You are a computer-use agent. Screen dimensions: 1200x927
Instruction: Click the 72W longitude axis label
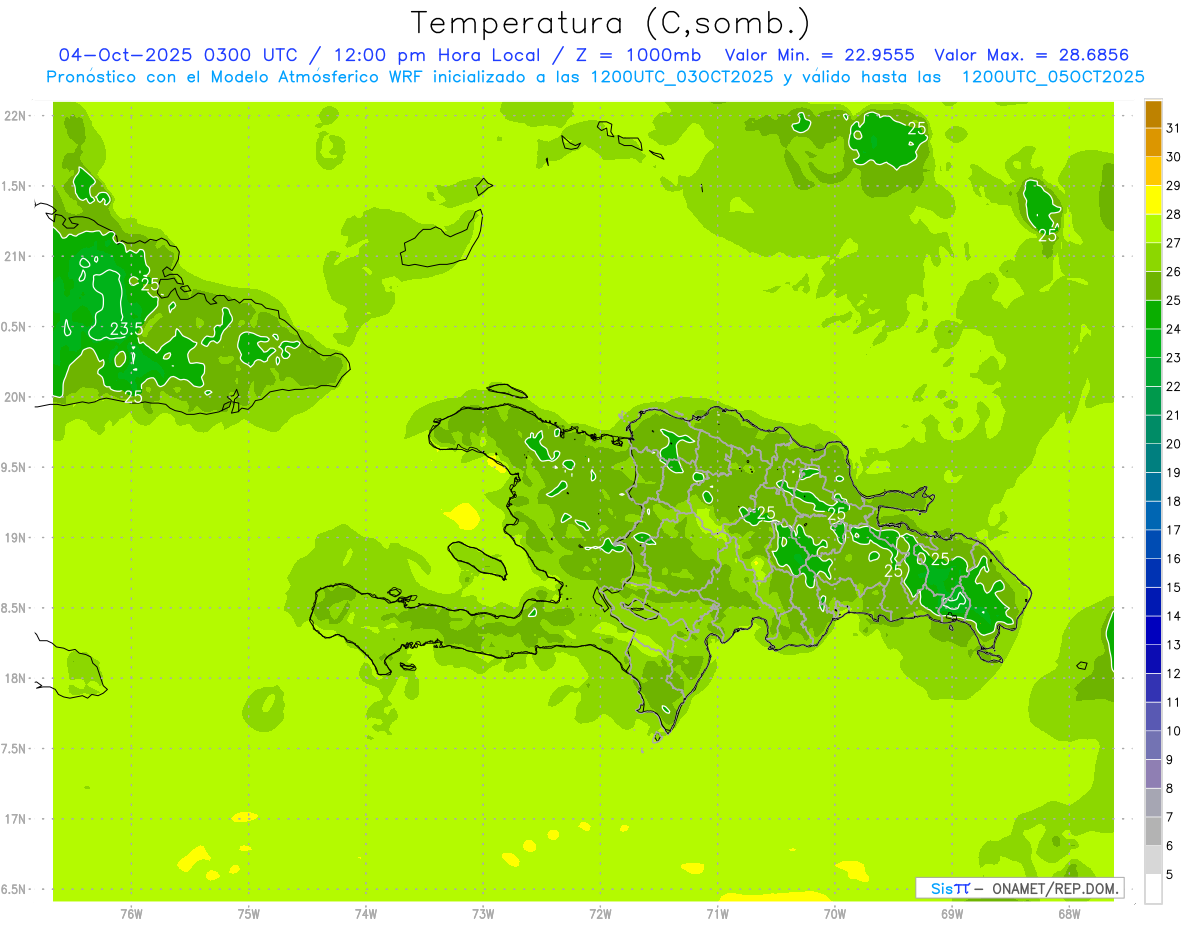(600, 914)
